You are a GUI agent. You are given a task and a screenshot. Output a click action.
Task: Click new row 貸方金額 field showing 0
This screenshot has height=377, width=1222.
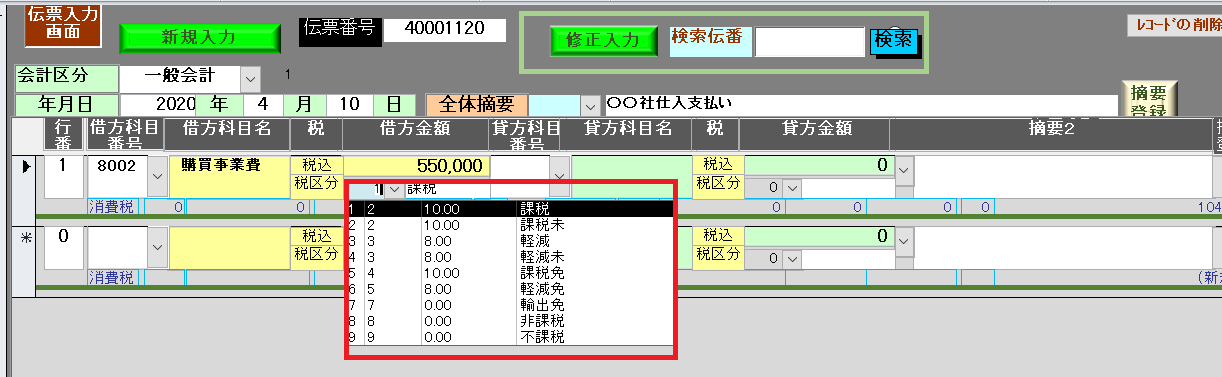(819, 237)
